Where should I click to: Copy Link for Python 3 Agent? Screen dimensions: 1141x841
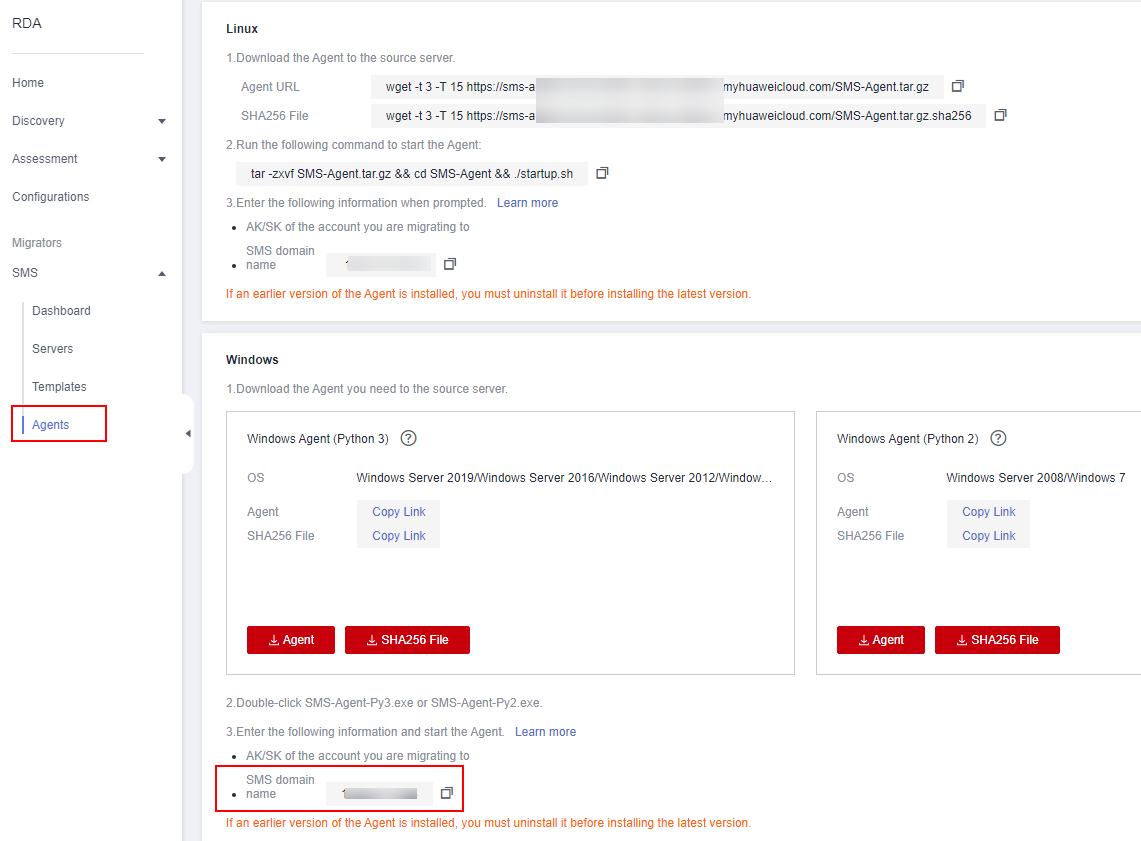point(399,512)
